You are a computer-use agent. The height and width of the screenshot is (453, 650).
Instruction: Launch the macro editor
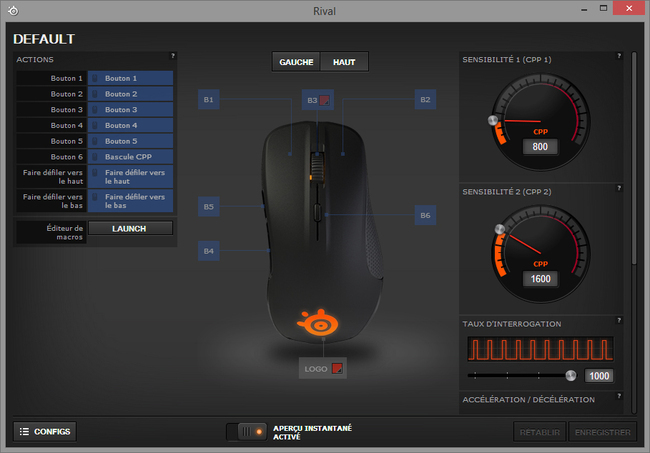click(x=130, y=228)
